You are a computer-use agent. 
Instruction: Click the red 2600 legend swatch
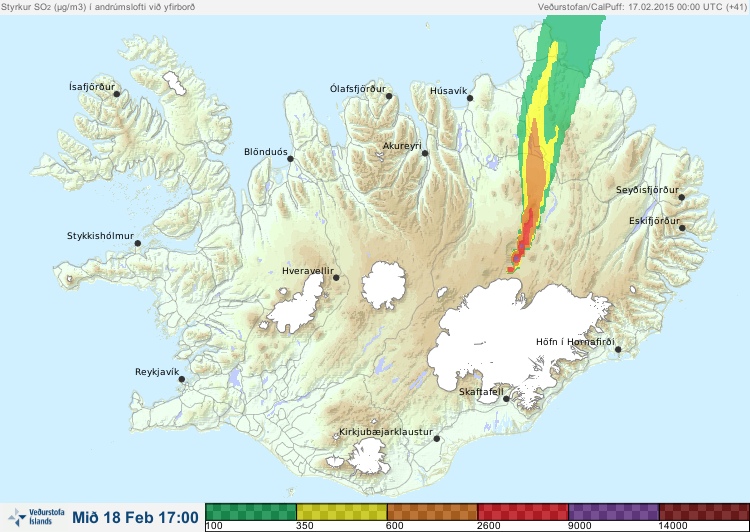point(523,512)
